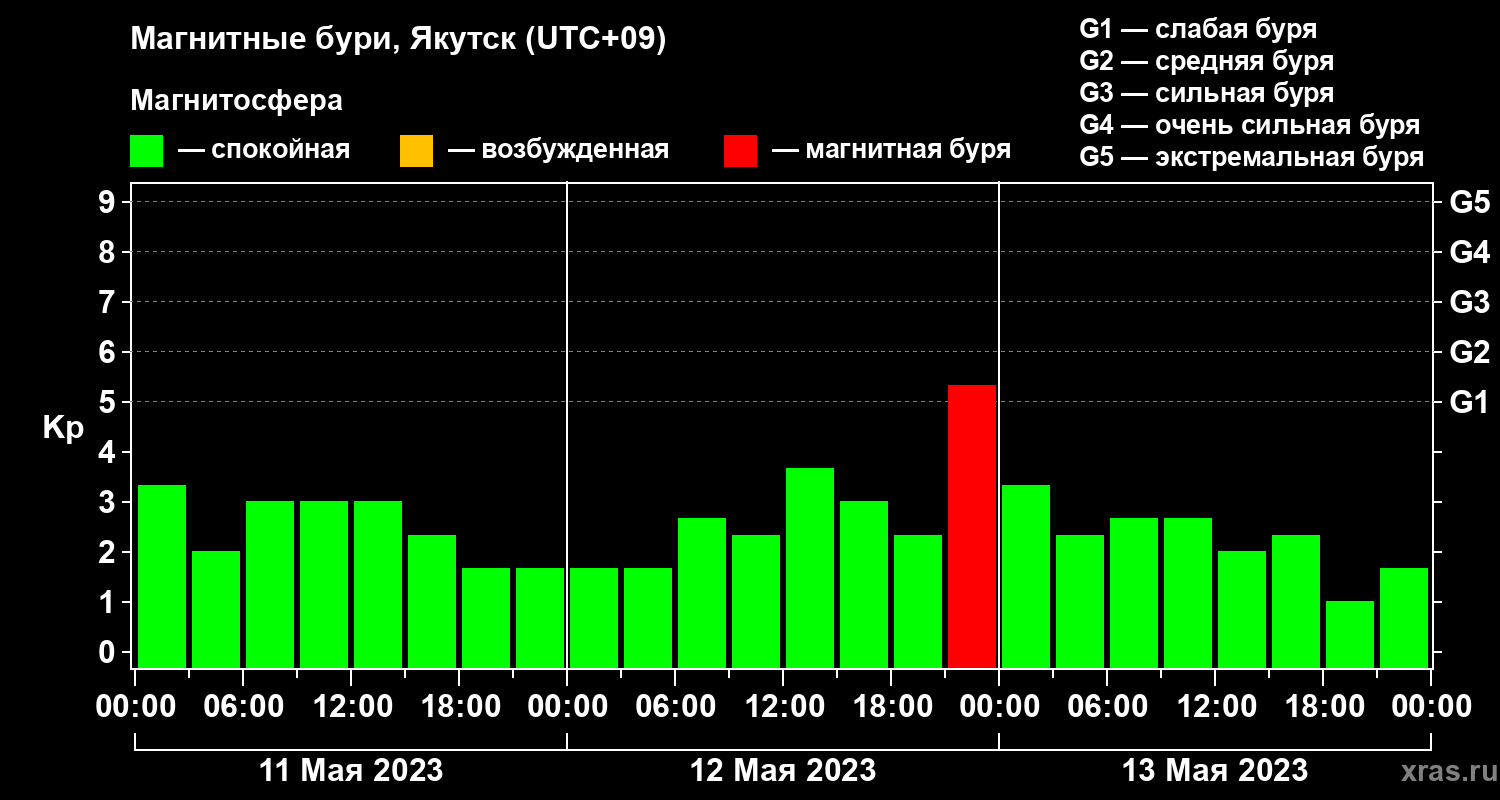Click the 'G2 — средняя буря' description
The image size is (1500, 800).
coord(1206,61)
